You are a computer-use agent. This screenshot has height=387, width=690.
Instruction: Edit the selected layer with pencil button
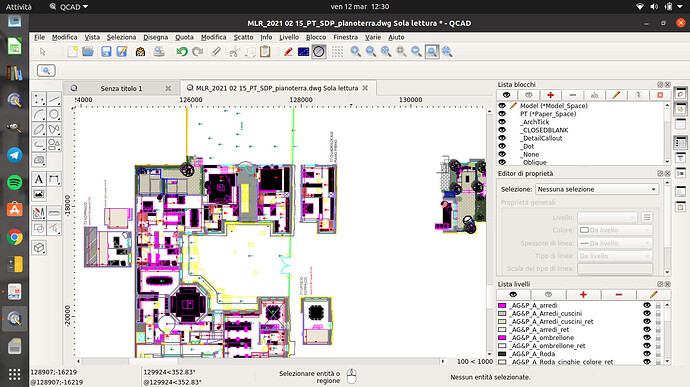tap(653, 295)
